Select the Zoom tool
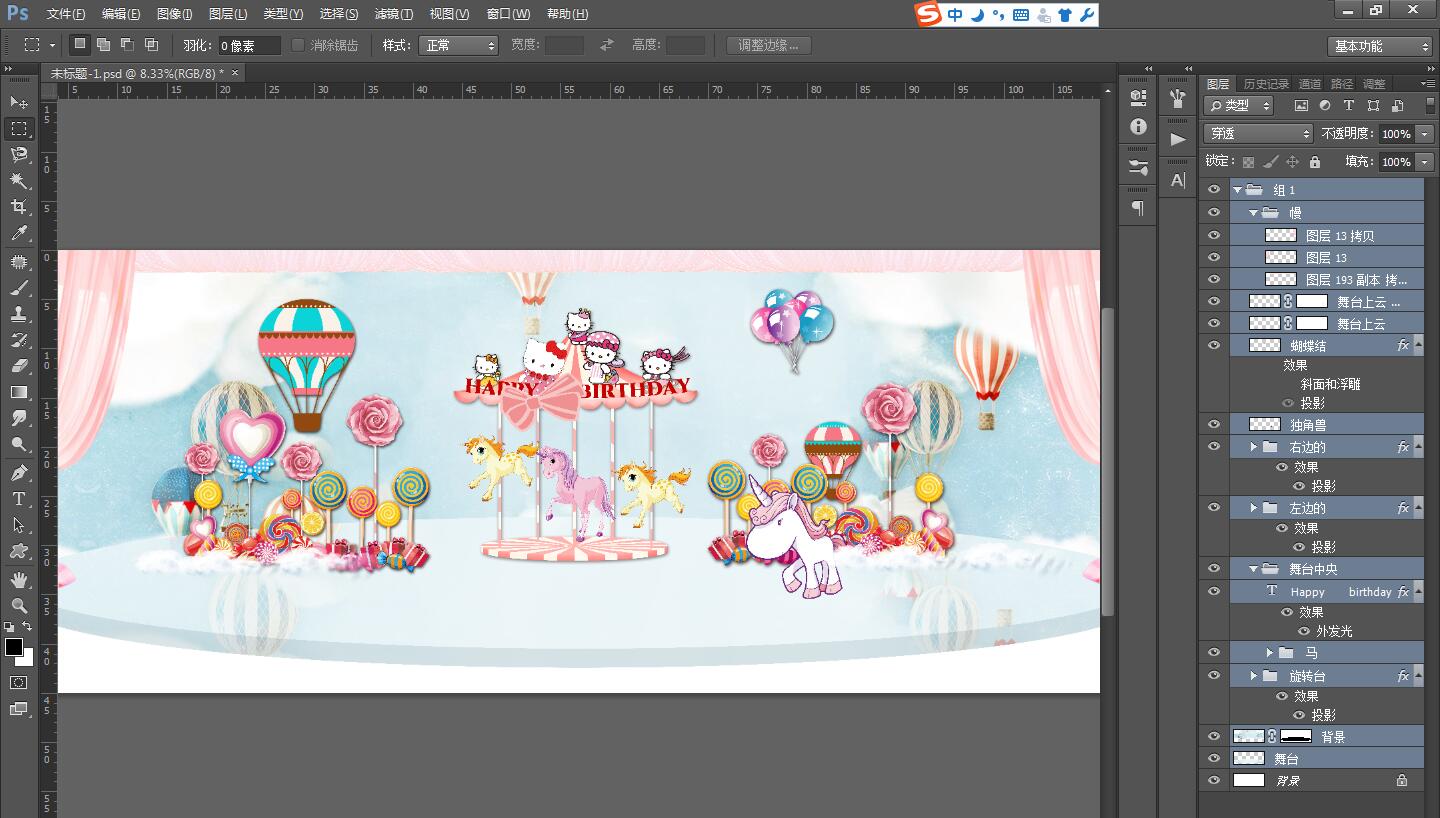Viewport: 1440px width, 818px height. 19,605
